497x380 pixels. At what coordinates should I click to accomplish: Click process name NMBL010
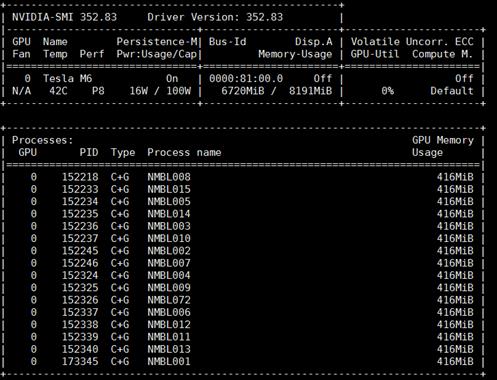pos(169,239)
